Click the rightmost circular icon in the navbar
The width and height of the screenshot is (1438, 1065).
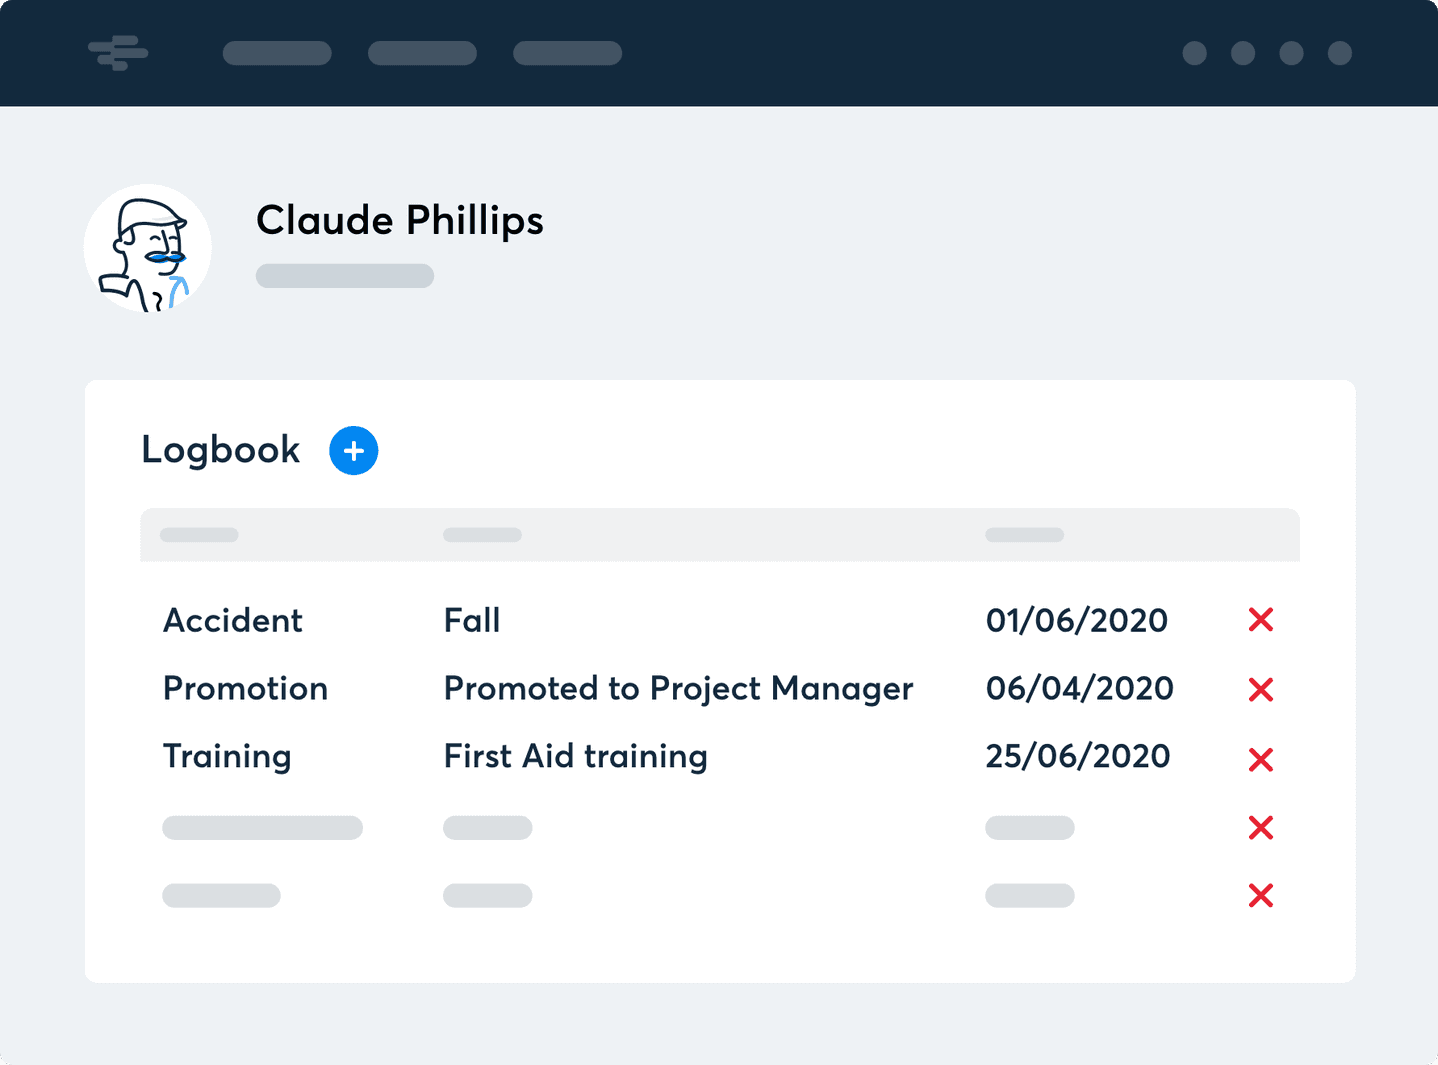1339,54
